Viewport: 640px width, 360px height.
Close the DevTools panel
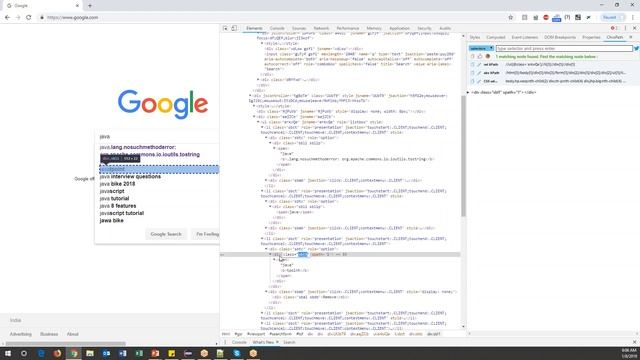(634, 28)
